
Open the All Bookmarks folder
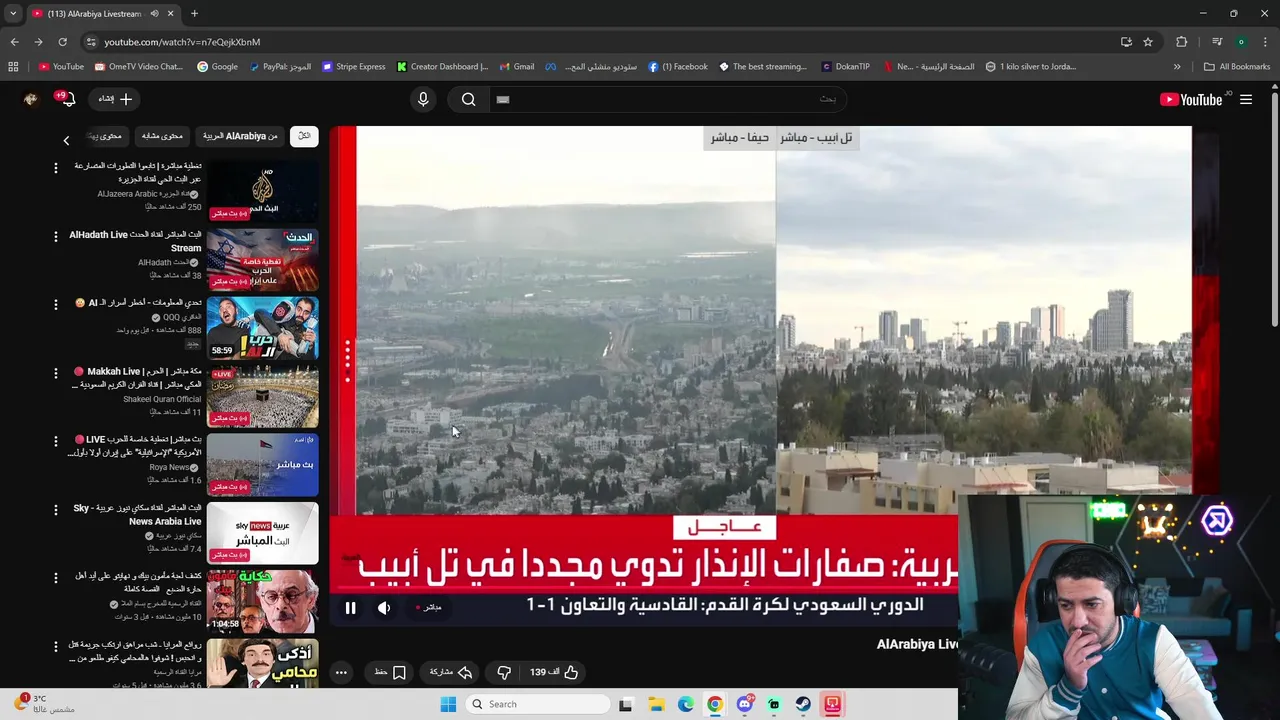[1236, 67]
